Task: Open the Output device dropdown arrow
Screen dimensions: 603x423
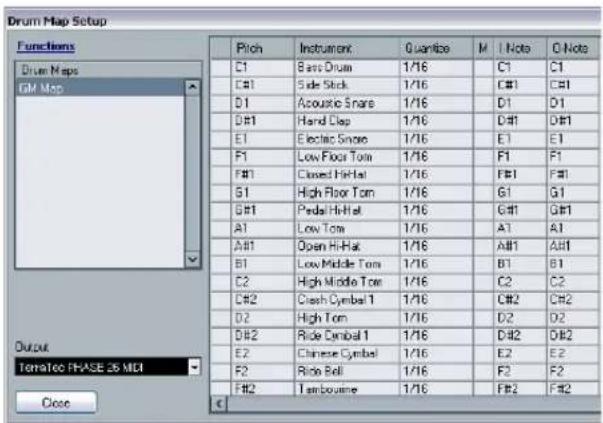Action: [195, 367]
